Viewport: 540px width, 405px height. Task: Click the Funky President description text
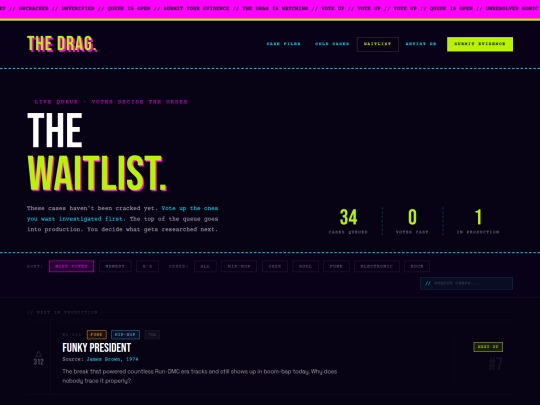pyautogui.click(x=200, y=376)
